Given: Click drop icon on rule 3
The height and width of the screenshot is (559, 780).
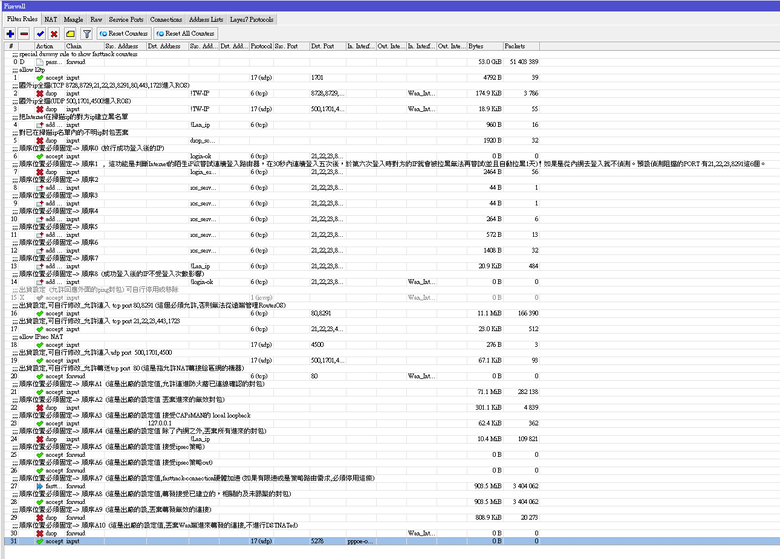Looking at the screenshot, I should point(39,109).
